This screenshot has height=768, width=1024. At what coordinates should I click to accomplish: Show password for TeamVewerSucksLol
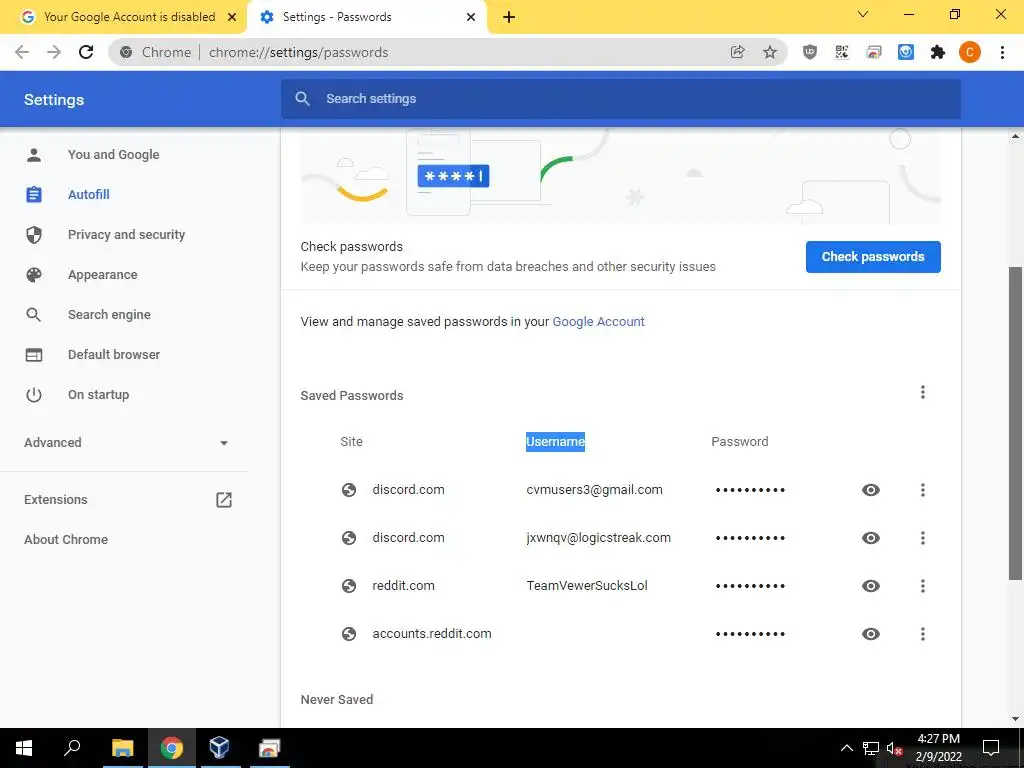point(871,586)
